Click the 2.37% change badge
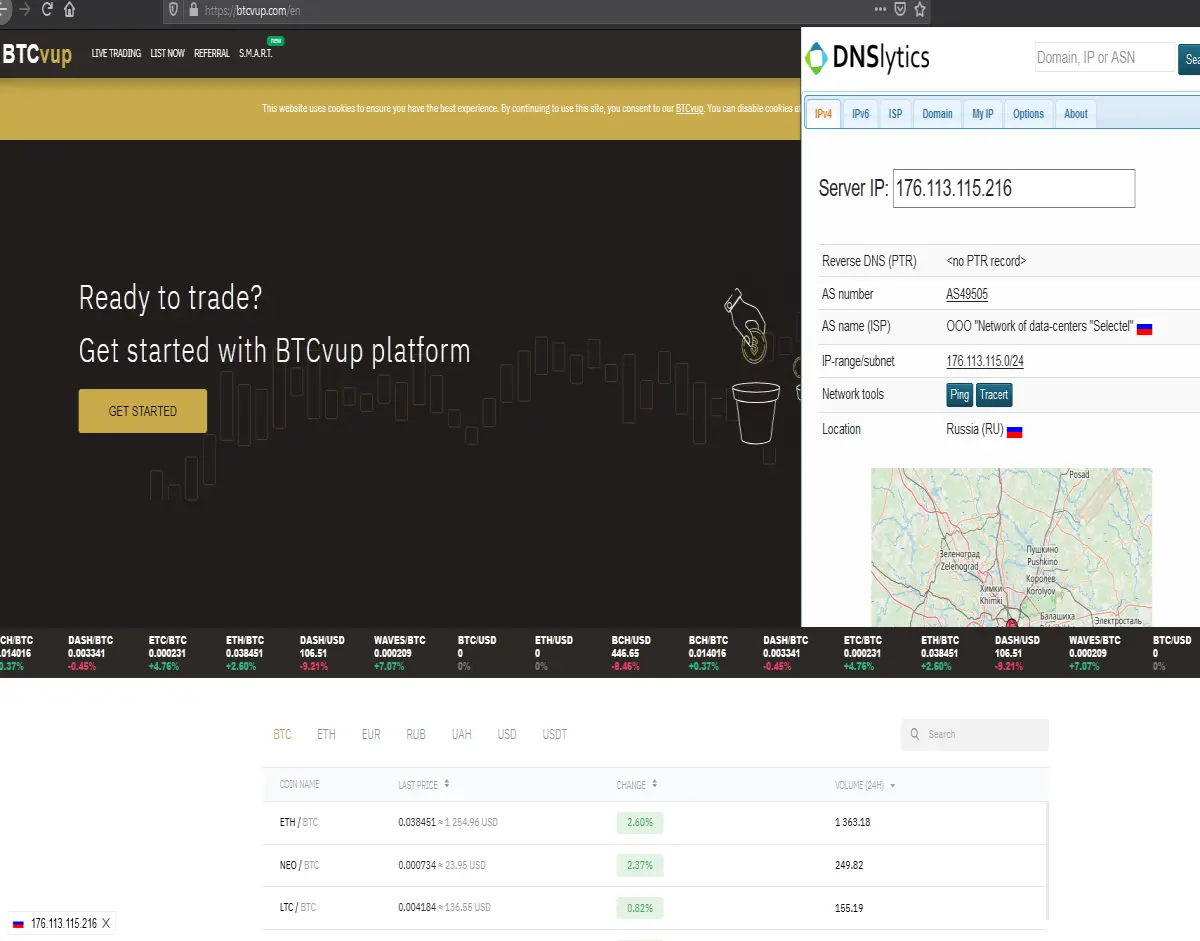1200x941 pixels. tap(640, 865)
